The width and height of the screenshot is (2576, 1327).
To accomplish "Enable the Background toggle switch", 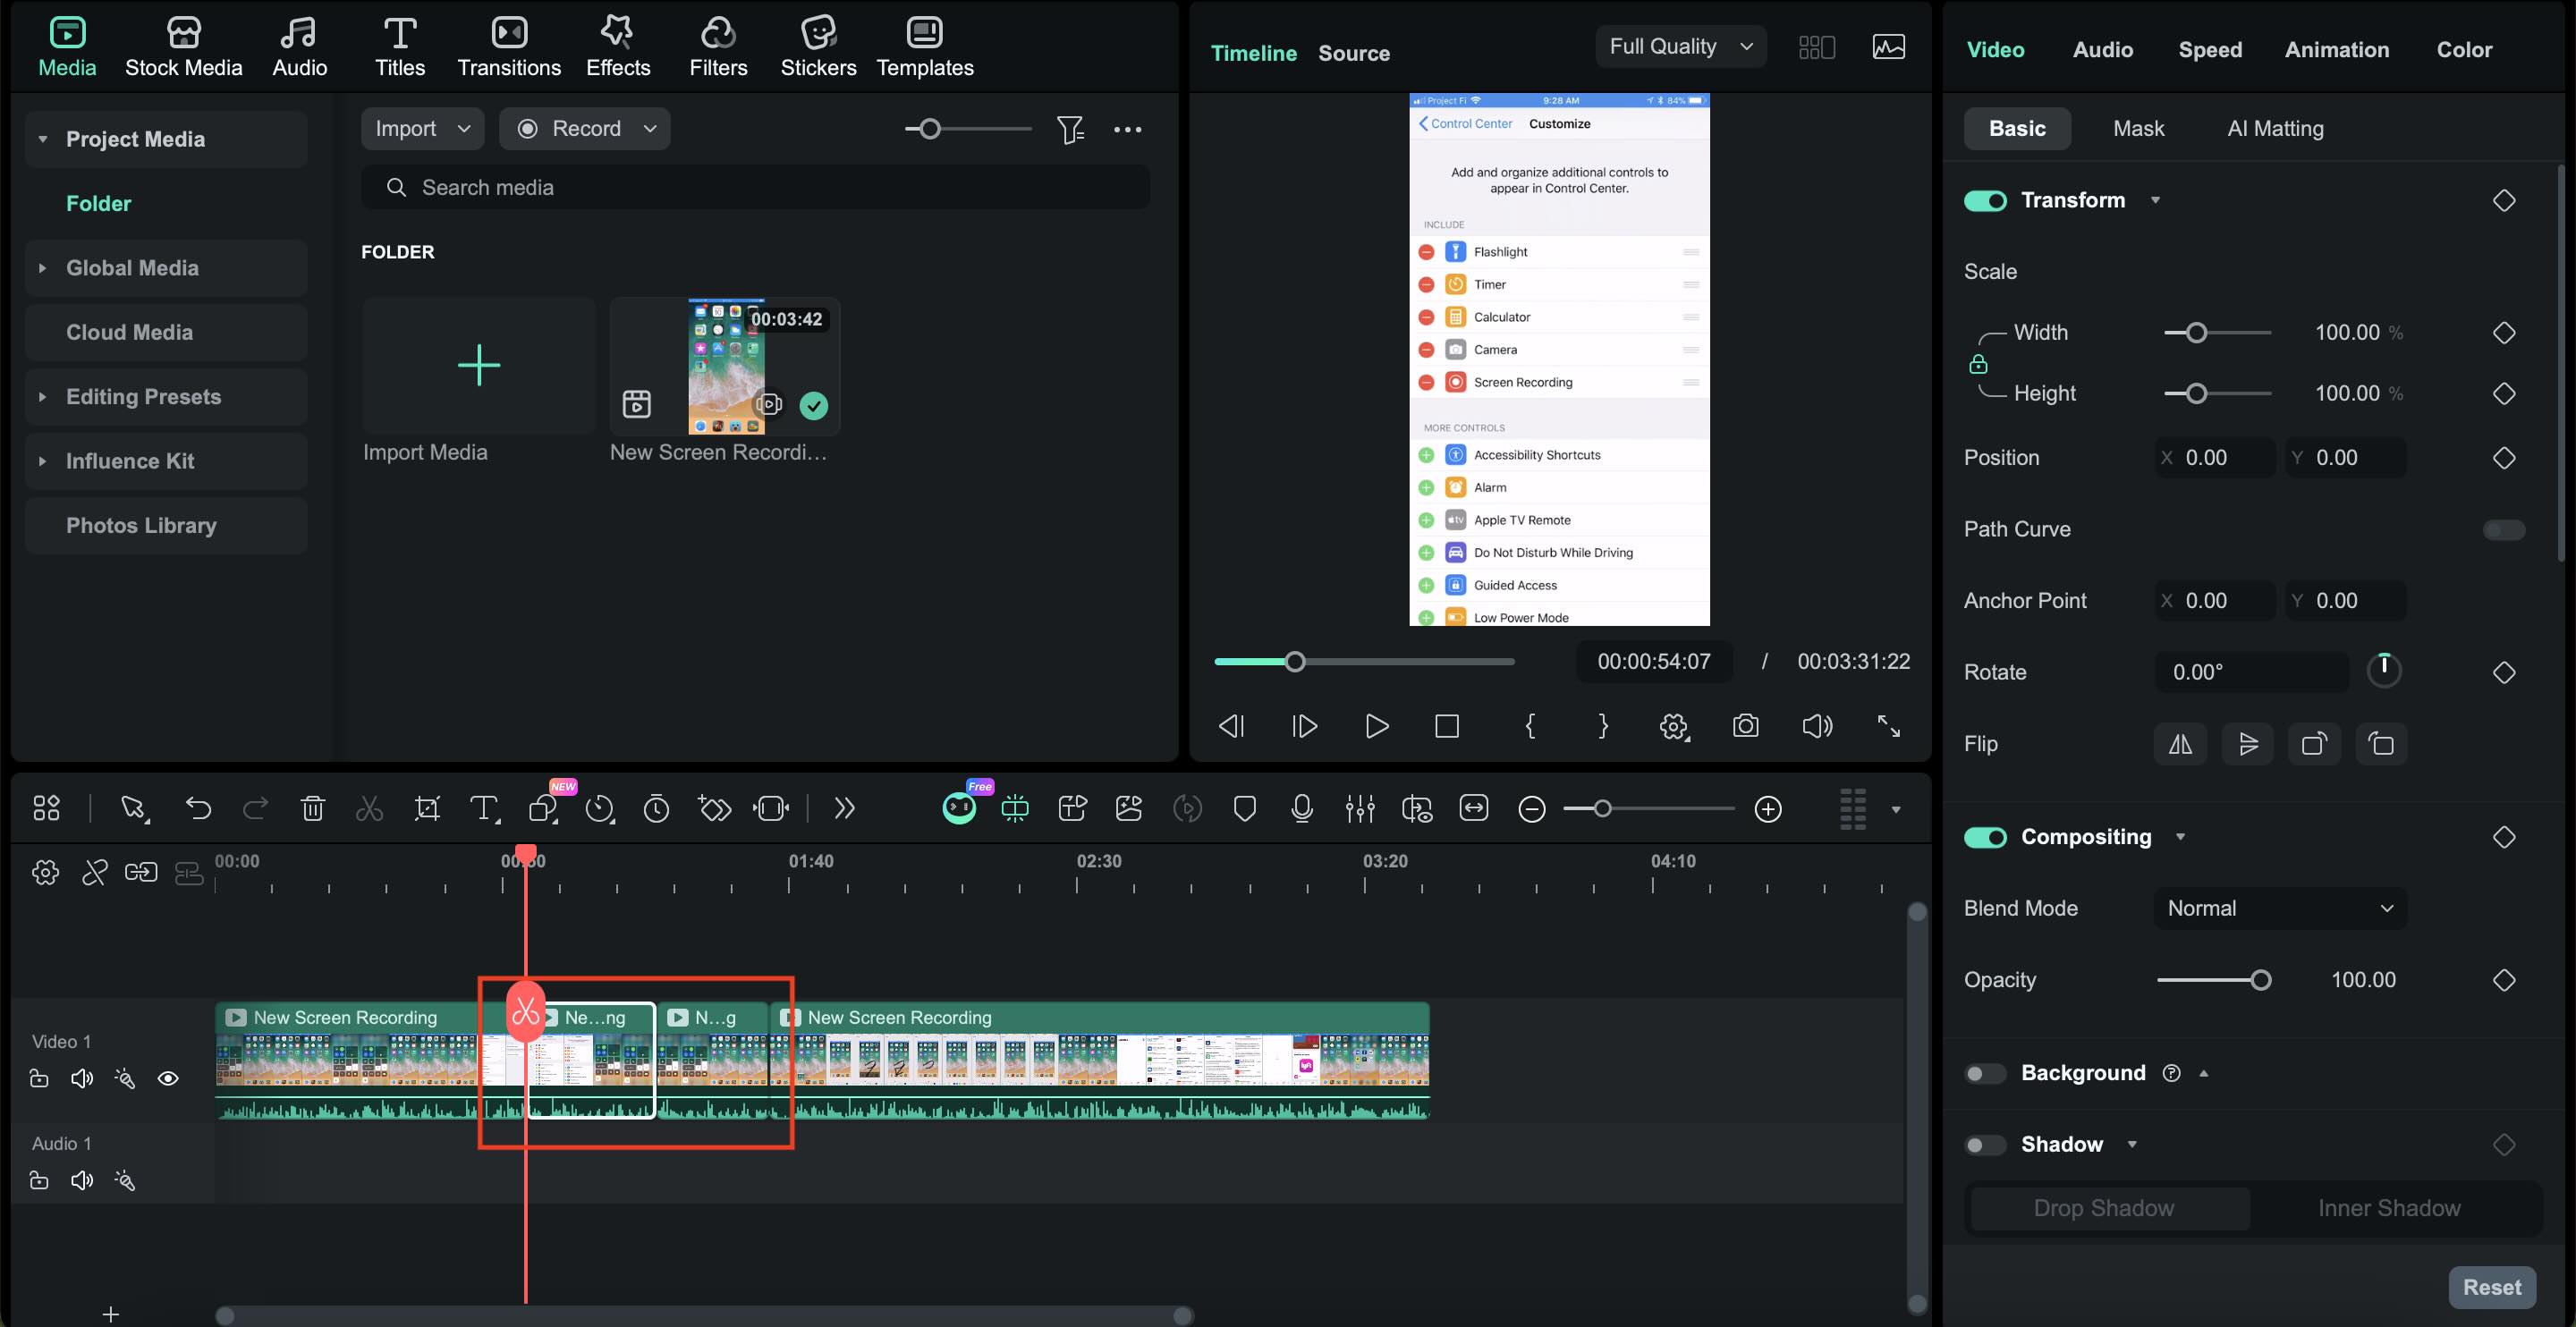I will coord(1984,1073).
